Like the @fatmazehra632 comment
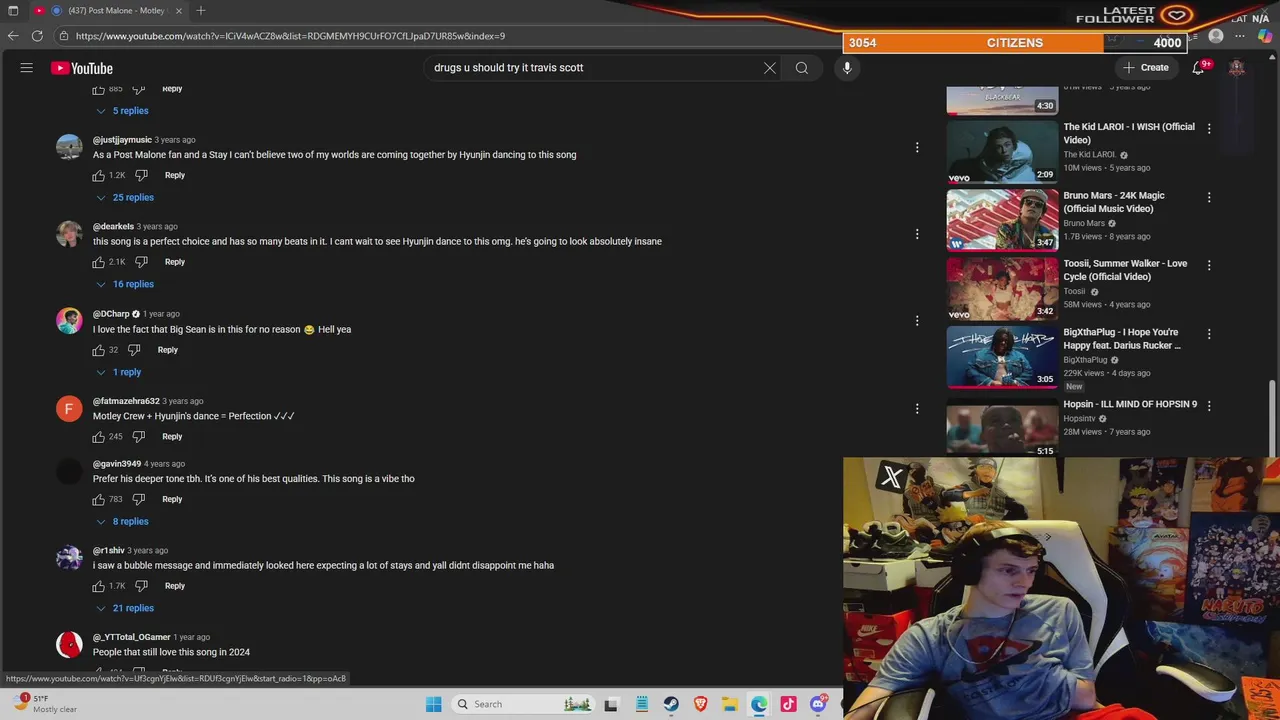 coord(99,437)
